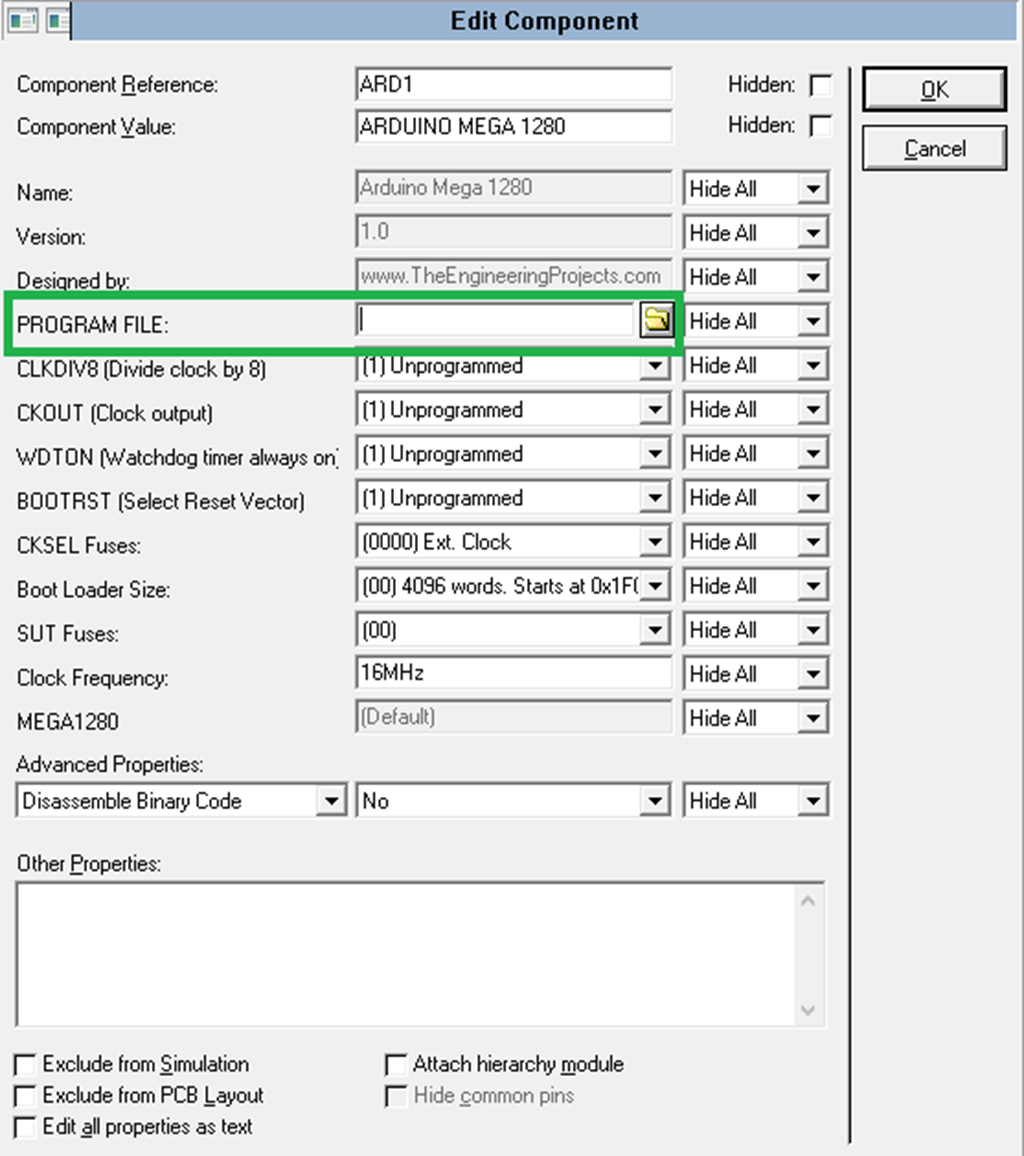Open Hide All dropdown for PROGRAM FILE

[813, 321]
